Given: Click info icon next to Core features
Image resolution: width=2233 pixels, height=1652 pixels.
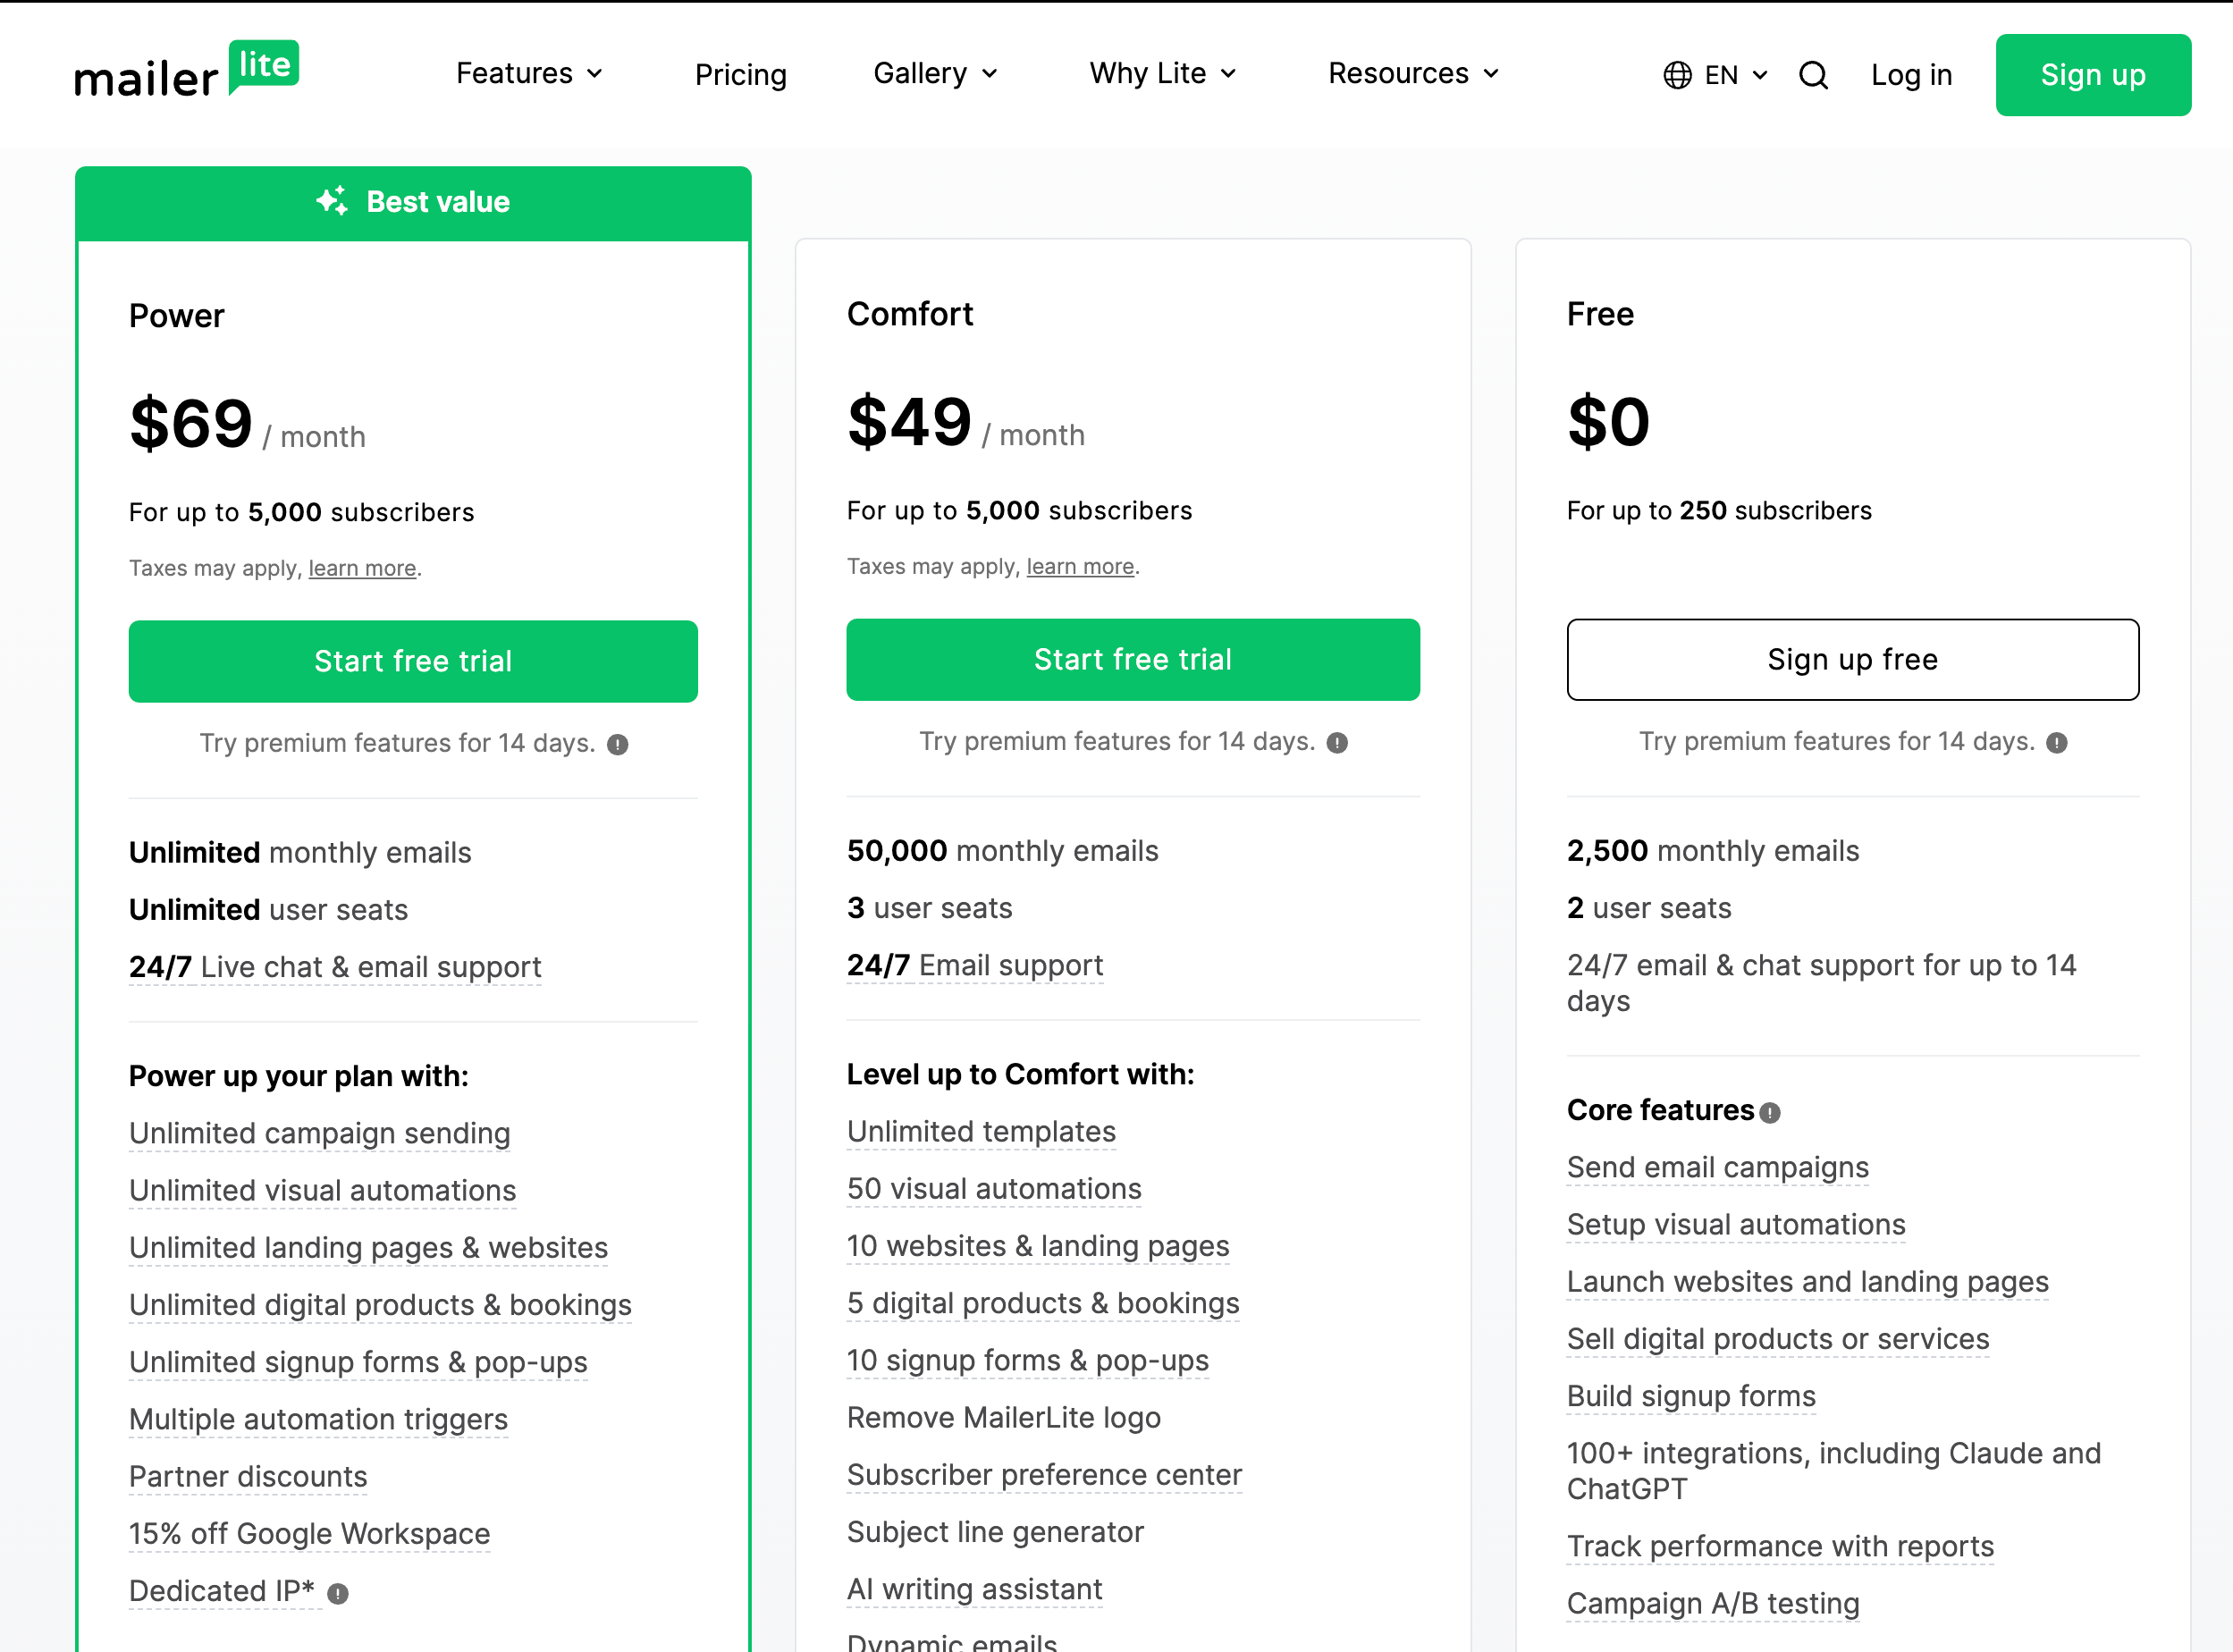Looking at the screenshot, I should coord(1770,1113).
